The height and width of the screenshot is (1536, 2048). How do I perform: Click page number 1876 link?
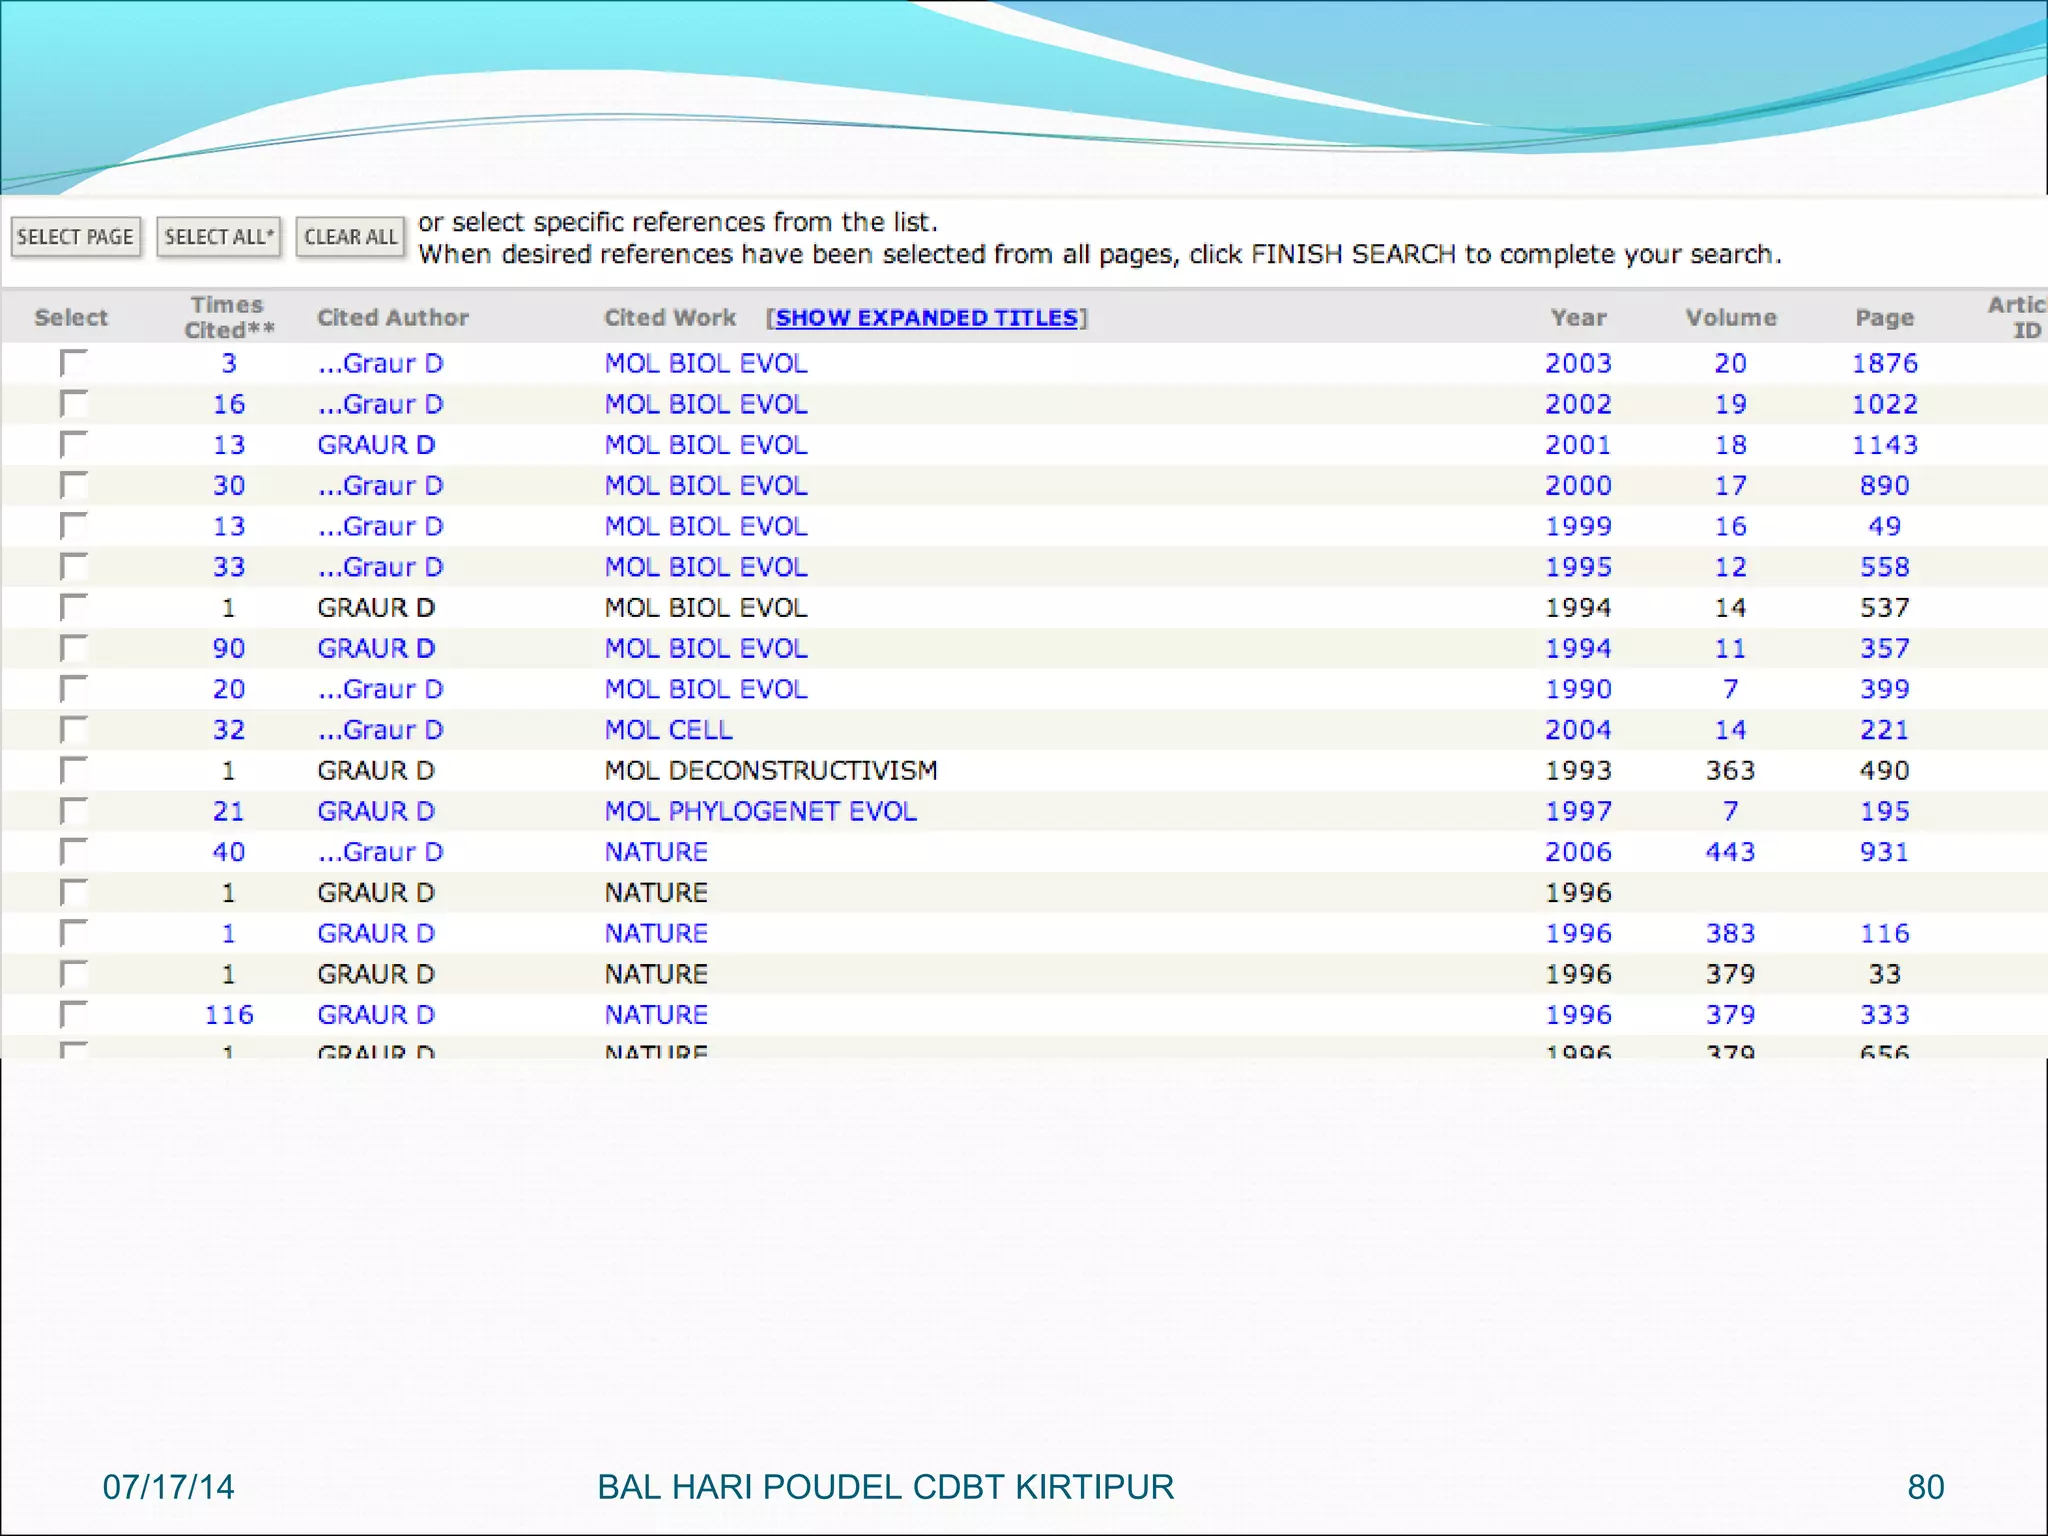click(x=1884, y=363)
